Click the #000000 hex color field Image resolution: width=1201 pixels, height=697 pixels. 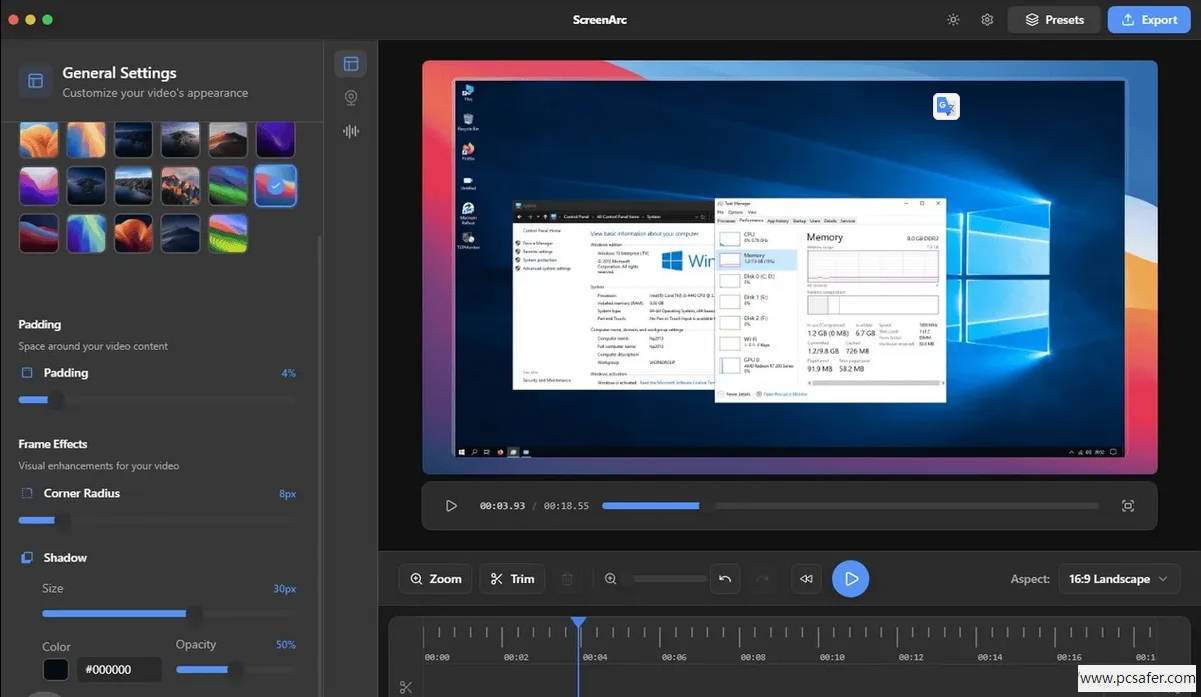[119, 670]
